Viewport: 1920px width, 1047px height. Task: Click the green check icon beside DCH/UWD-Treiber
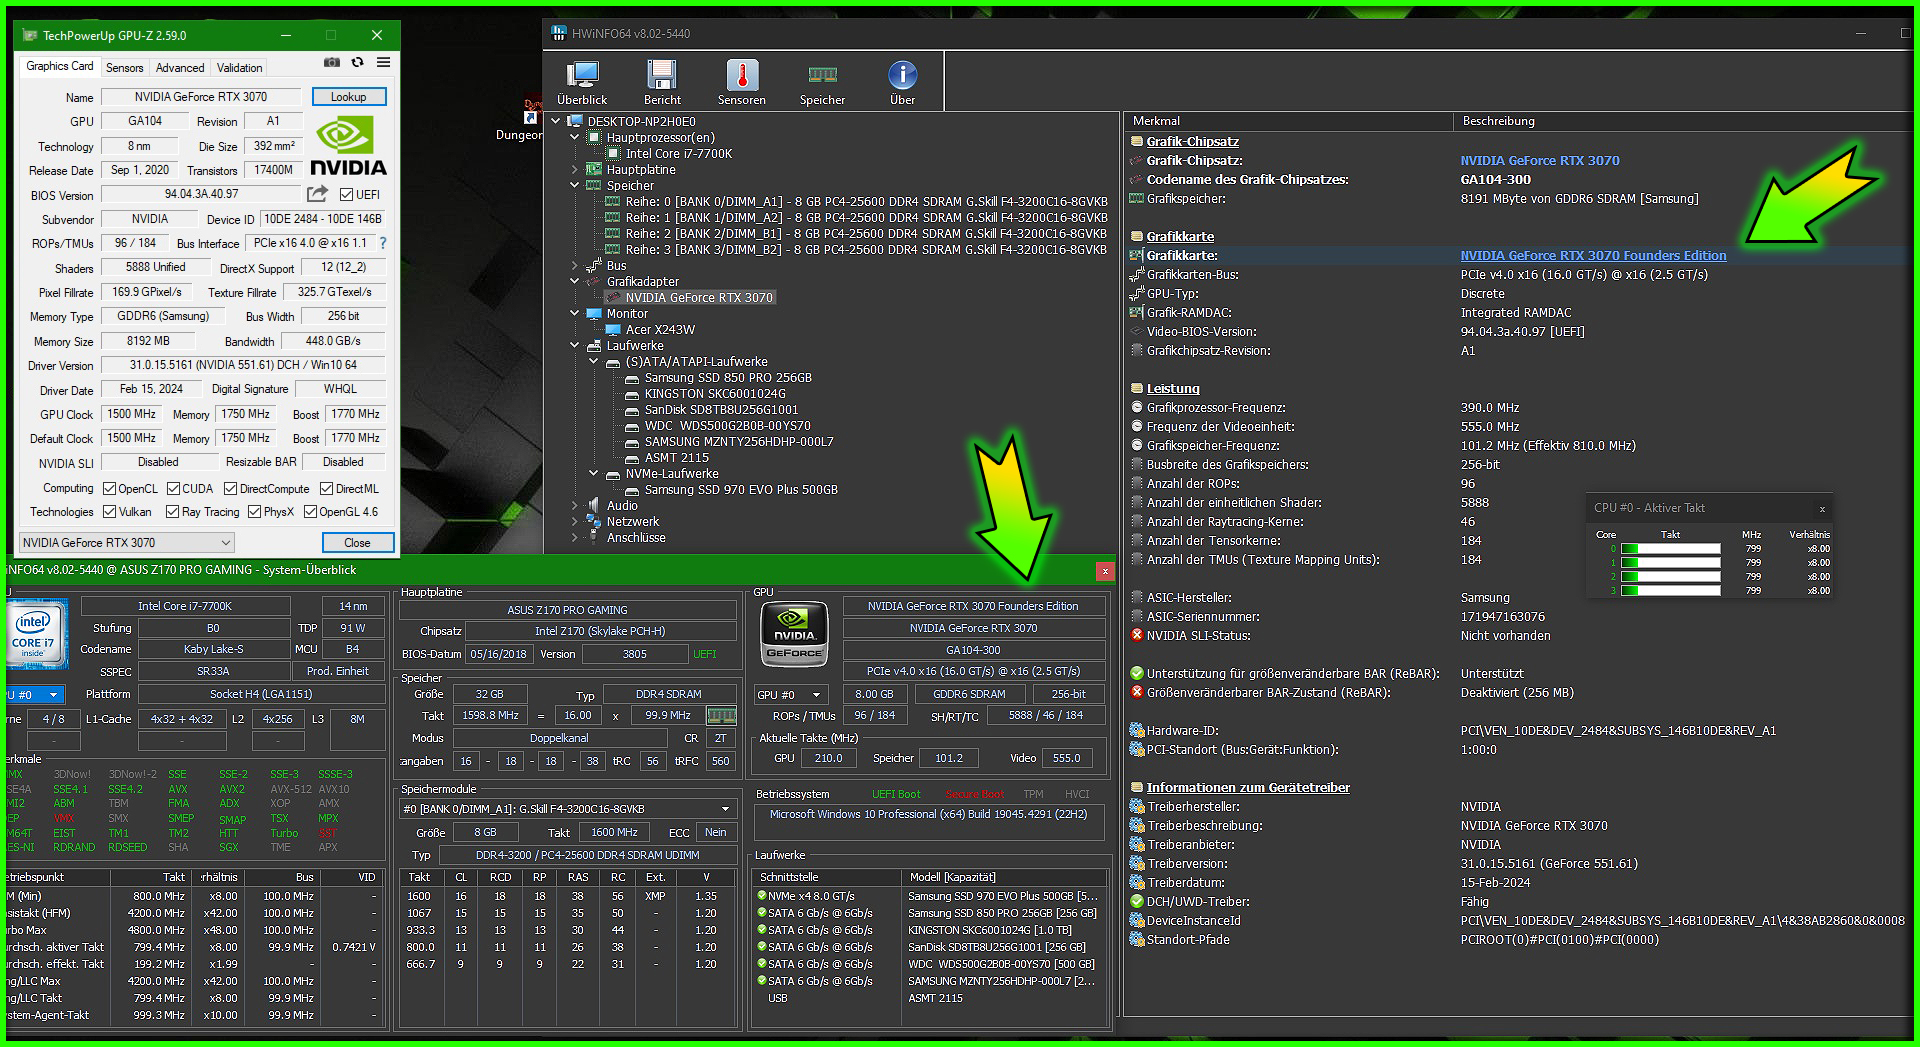1136,901
